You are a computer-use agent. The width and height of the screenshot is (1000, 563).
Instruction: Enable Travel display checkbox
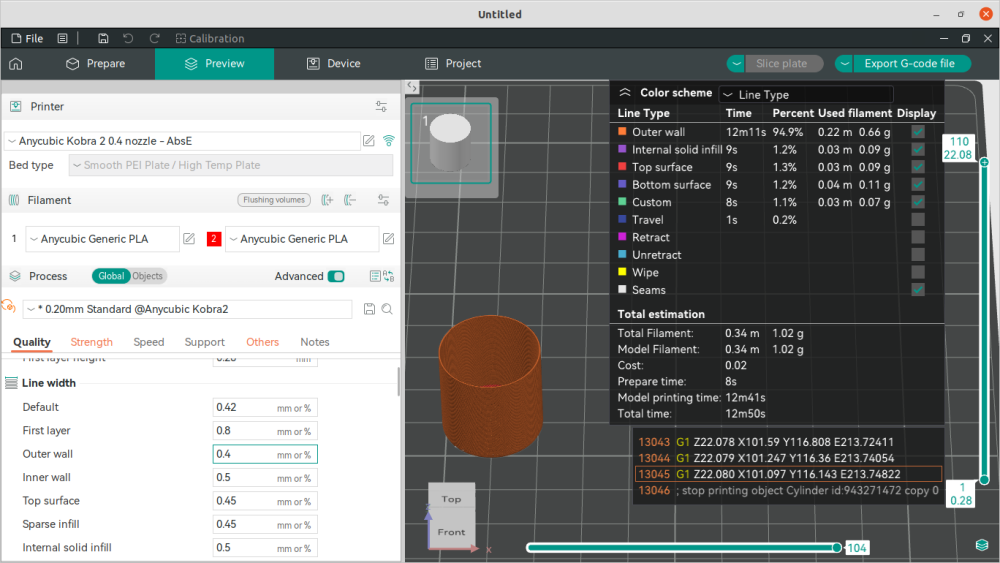tap(918, 219)
